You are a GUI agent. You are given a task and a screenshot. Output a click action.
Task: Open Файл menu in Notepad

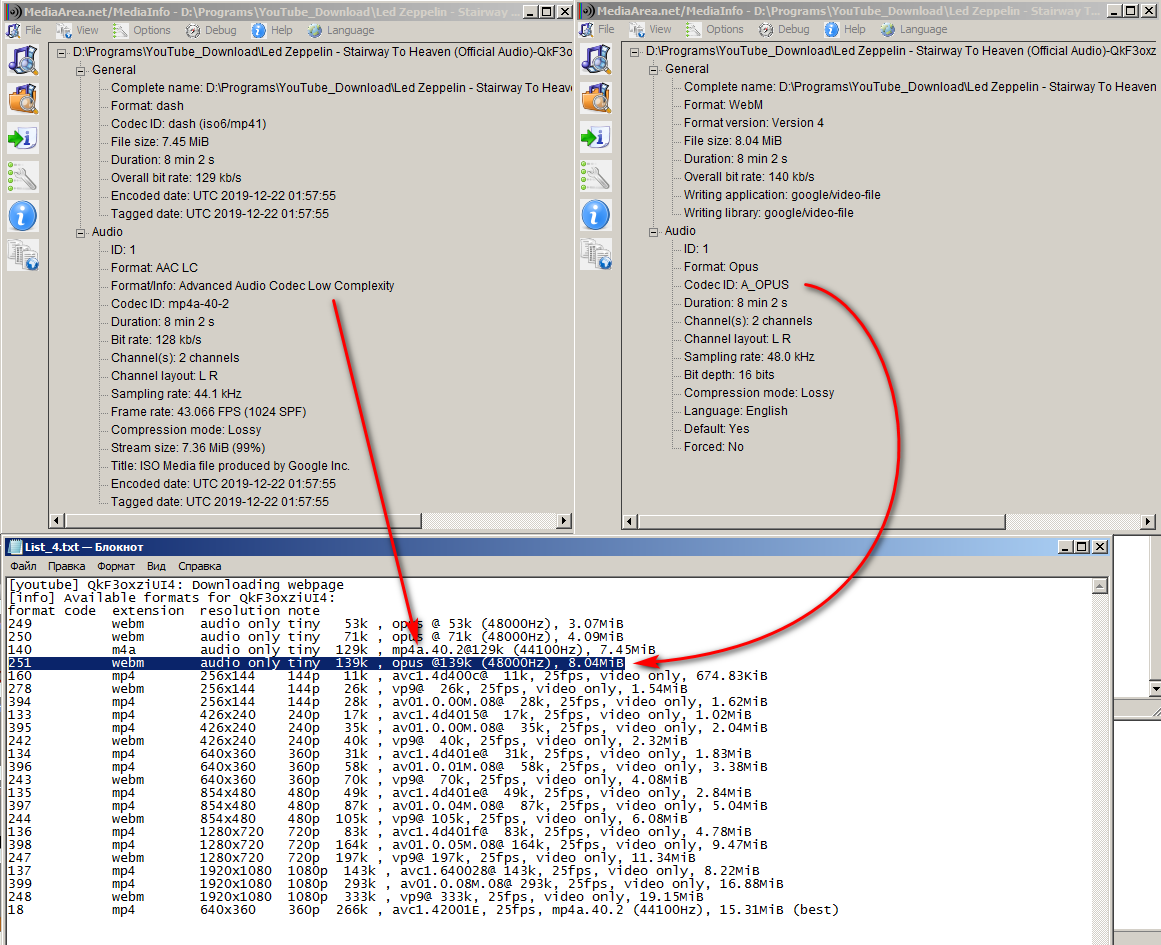tap(23, 566)
